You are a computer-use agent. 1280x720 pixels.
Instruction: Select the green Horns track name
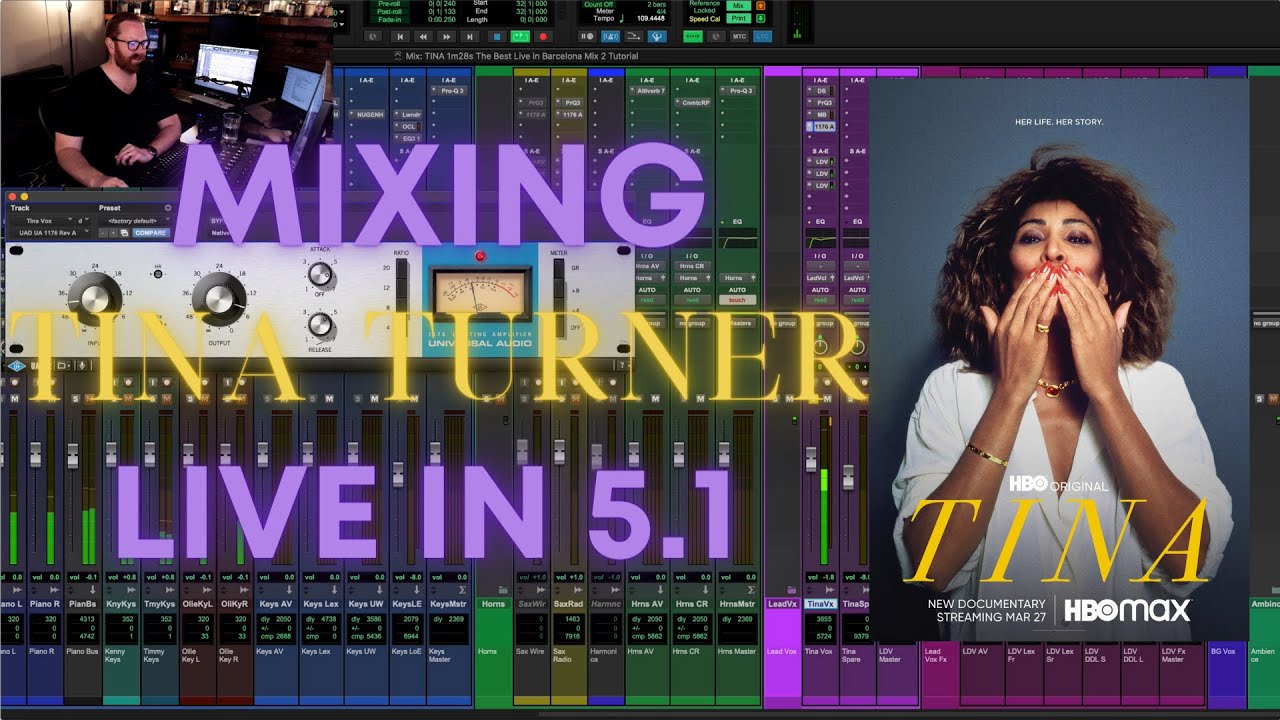click(492, 604)
